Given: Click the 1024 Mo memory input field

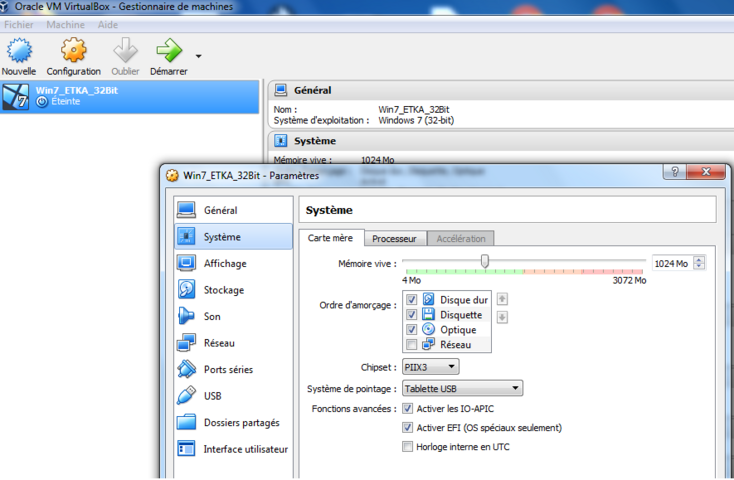Looking at the screenshot, I should [x=672, y=263].
